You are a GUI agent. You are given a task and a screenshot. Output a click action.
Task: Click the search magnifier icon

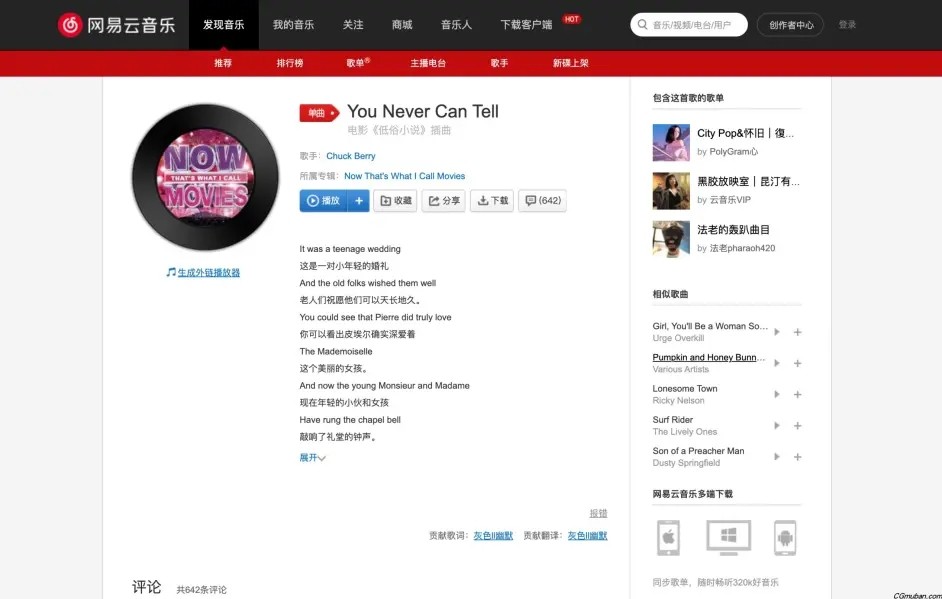[x=642, y=25]
